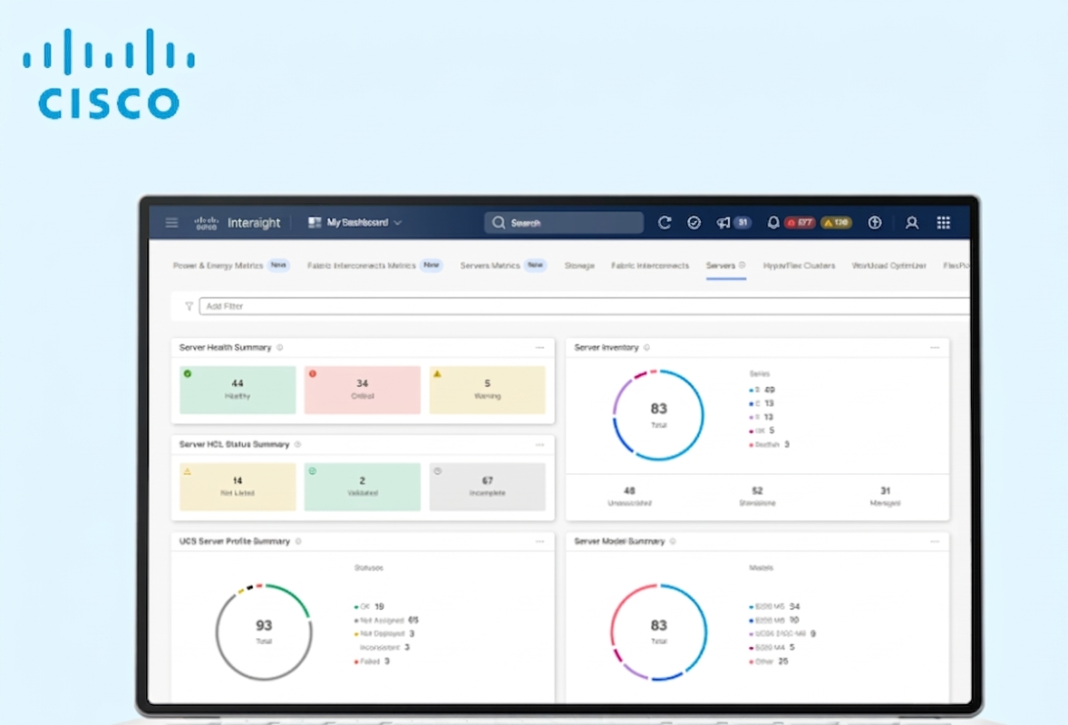Switch to Fabric Interconnects tab
The height and width of the screenshot is (725, 1068).
pos(650,266)
